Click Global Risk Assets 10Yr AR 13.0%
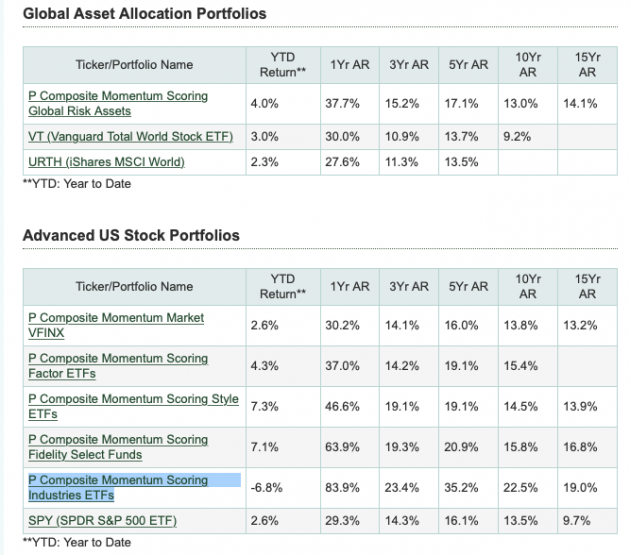This screenshot has width=630, height=555. point(521,104)
